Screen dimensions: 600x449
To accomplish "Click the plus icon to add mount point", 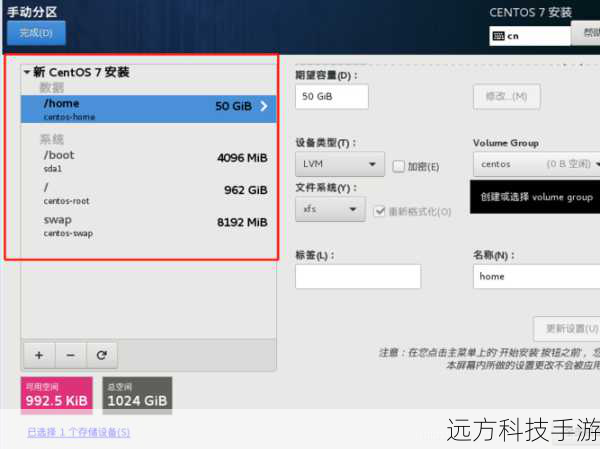I will (39, 355).
